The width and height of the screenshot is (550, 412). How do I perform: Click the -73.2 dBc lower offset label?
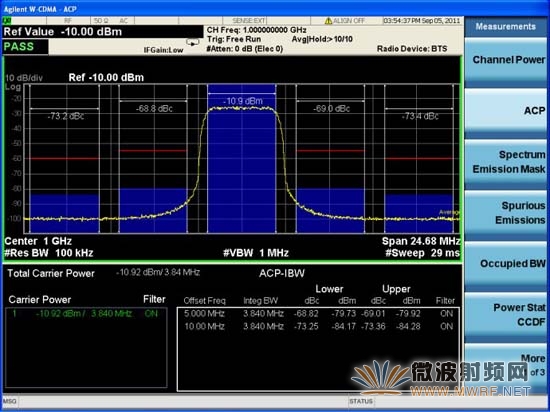click(x=66, y=116)
